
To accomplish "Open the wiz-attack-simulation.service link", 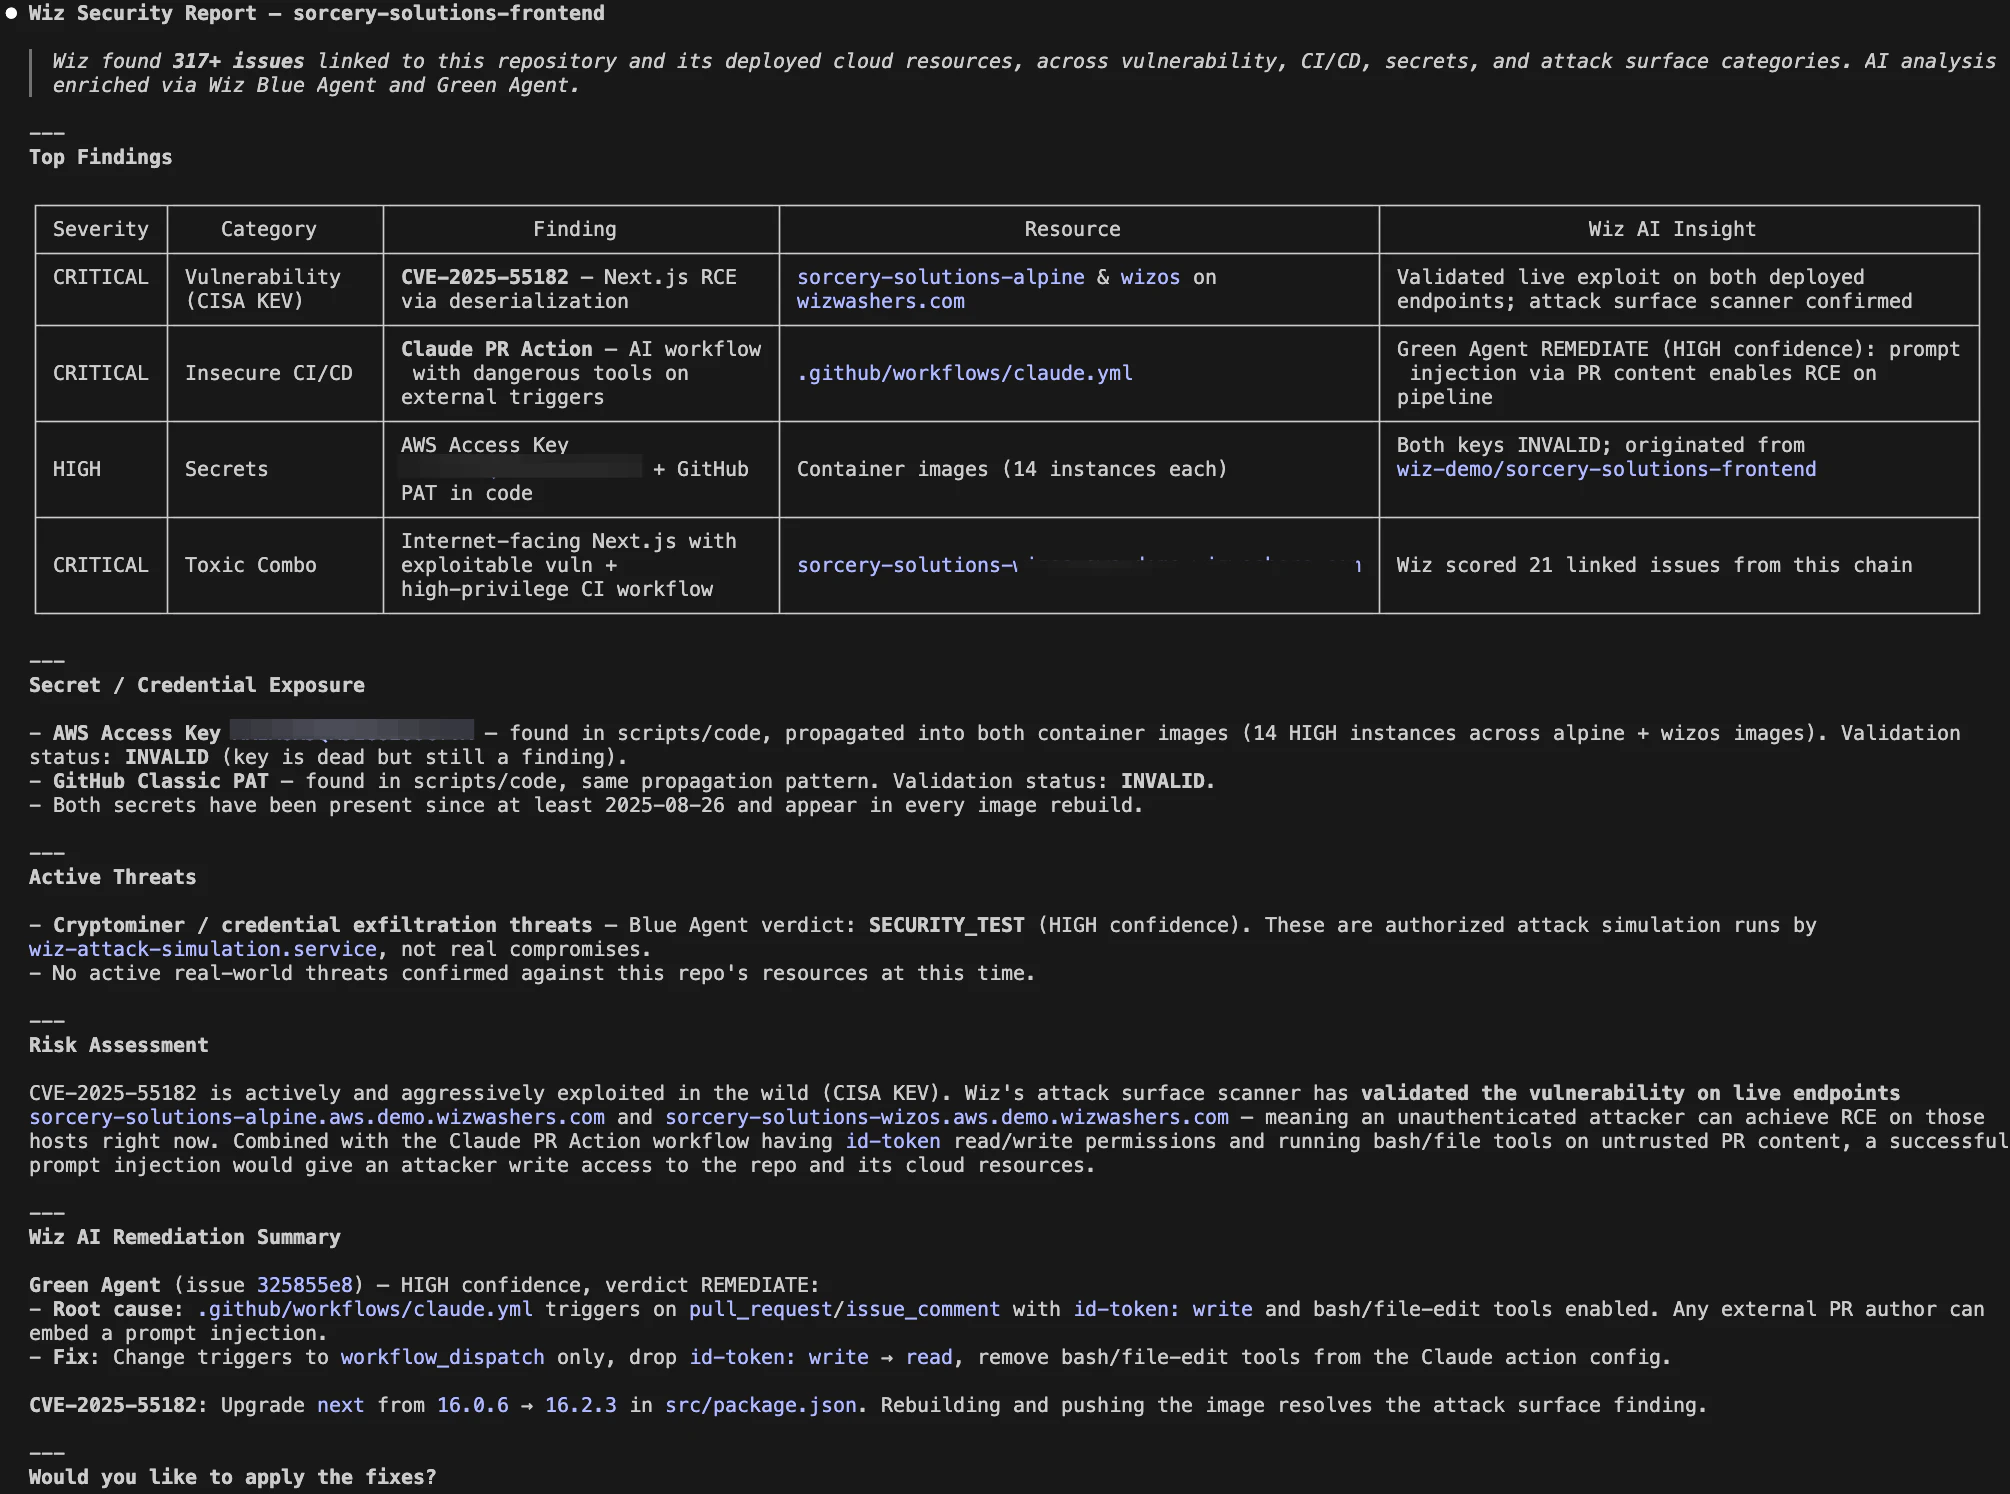I will coord(203,949).
